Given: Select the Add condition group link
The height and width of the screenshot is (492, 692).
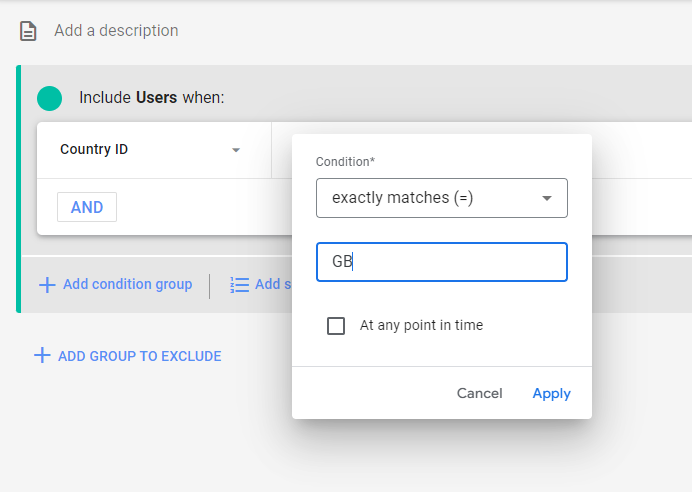Looking at the screenshot, I should click(x=127, y=285).
